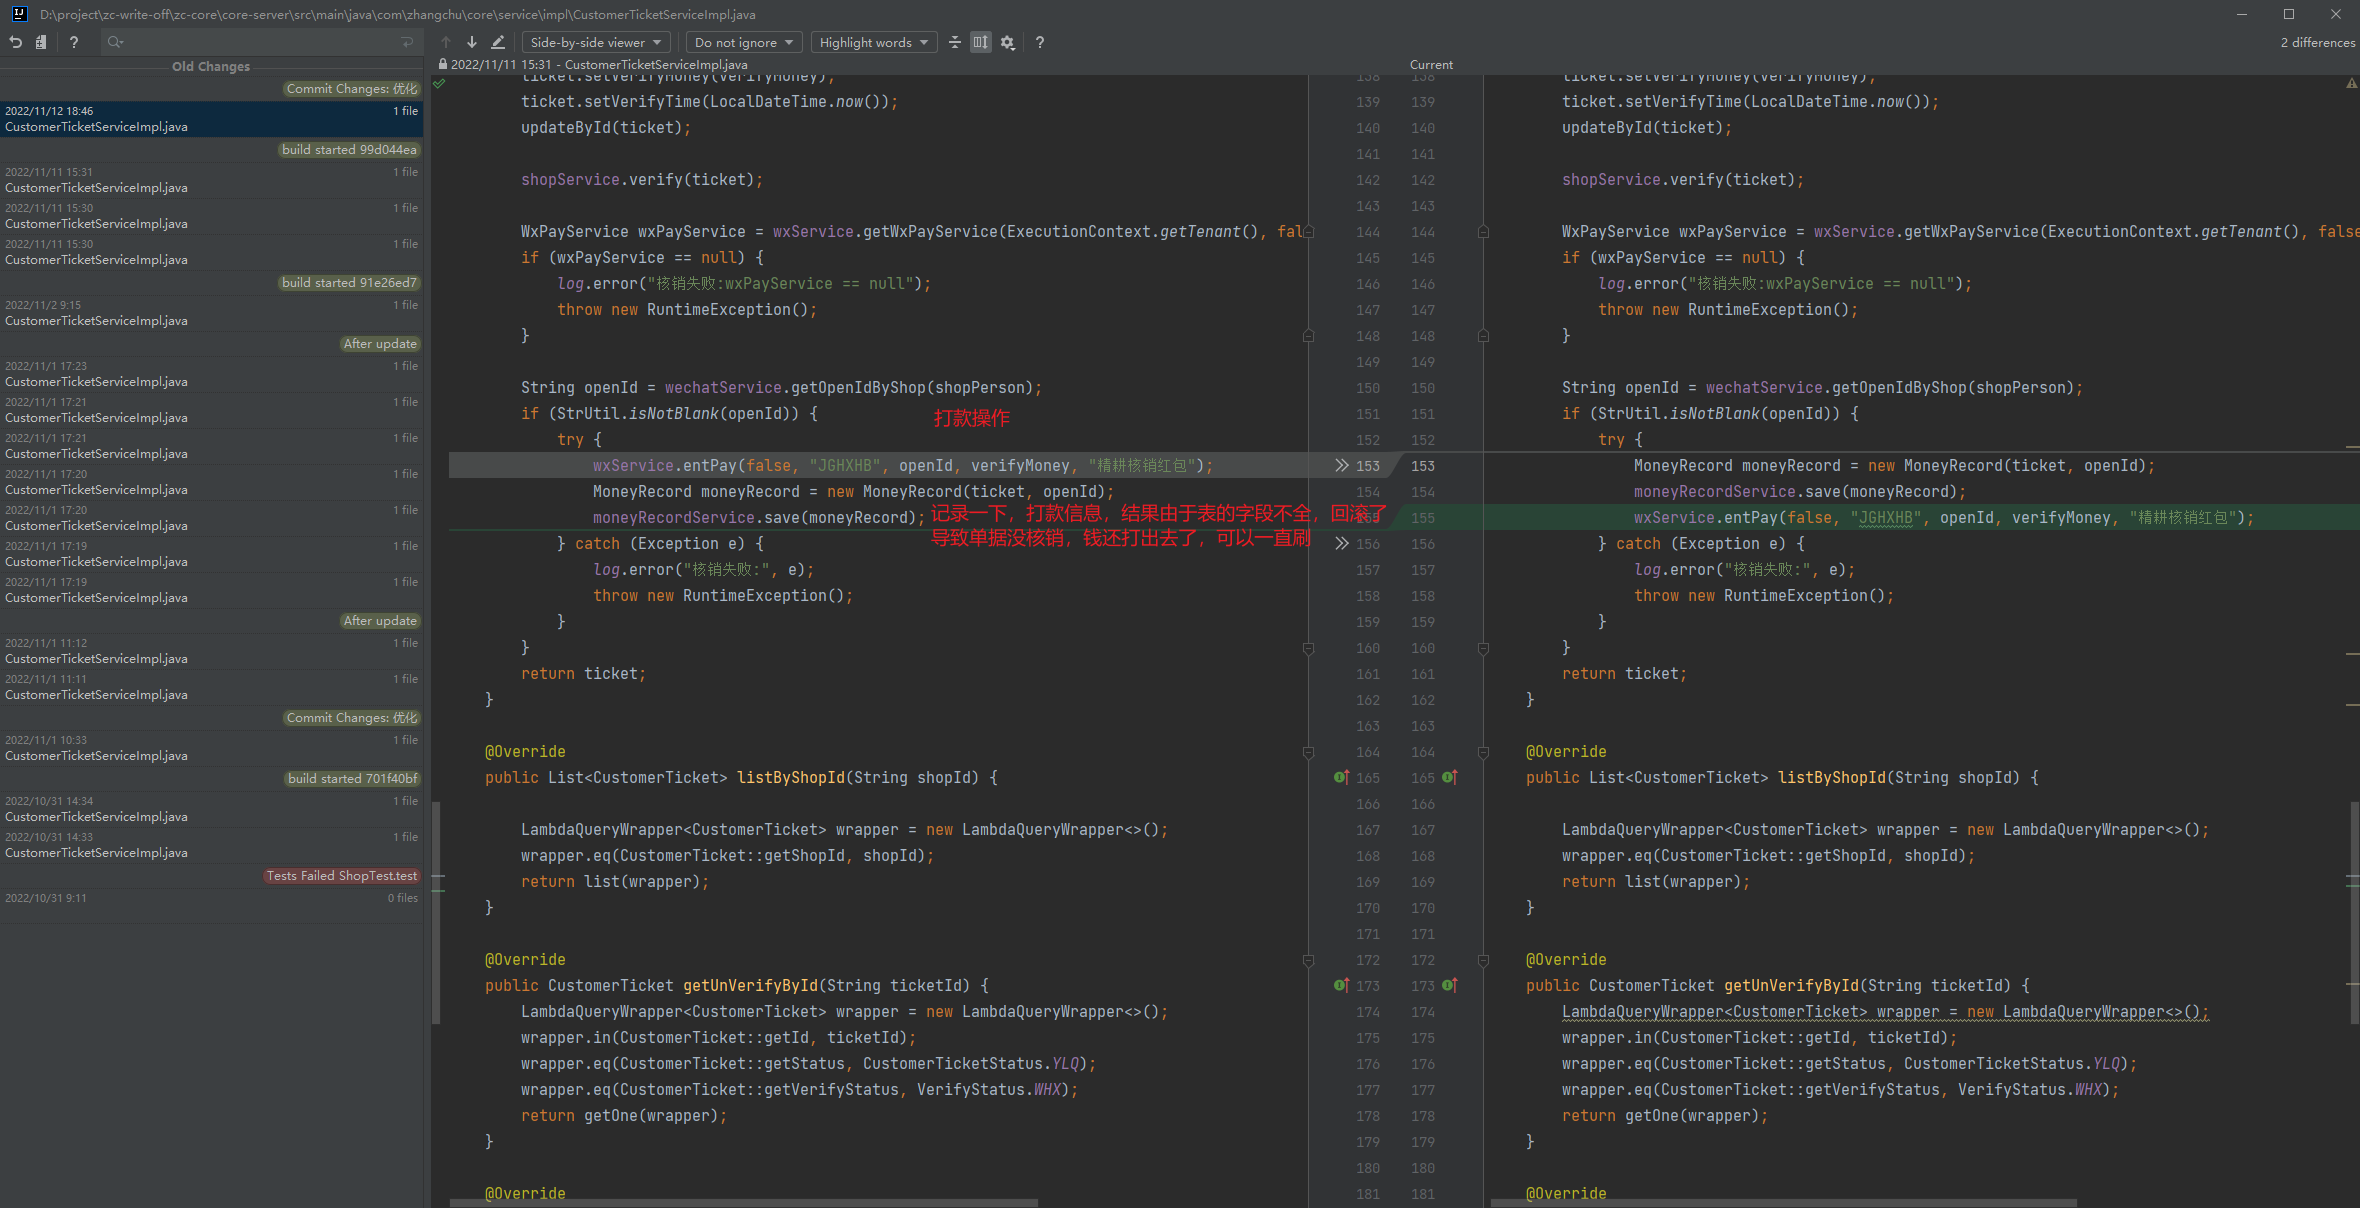This screenshot has height=1208, width=2360.
Task: Click the Create Patch icon
Action: pyautogui.click(x=41, y=42)
